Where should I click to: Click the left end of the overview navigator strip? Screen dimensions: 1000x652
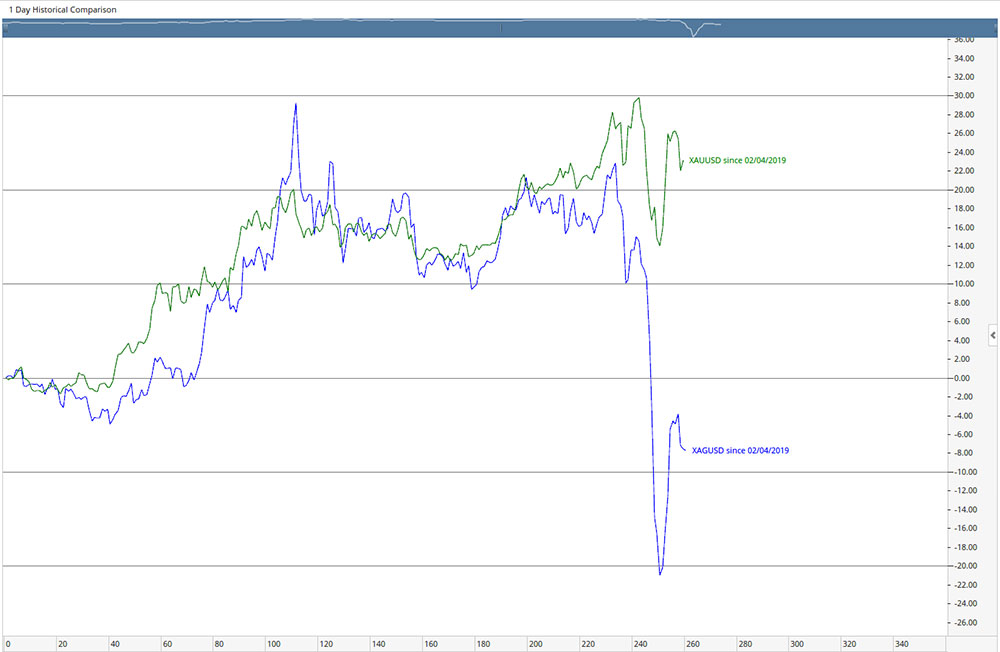(8, 27)
